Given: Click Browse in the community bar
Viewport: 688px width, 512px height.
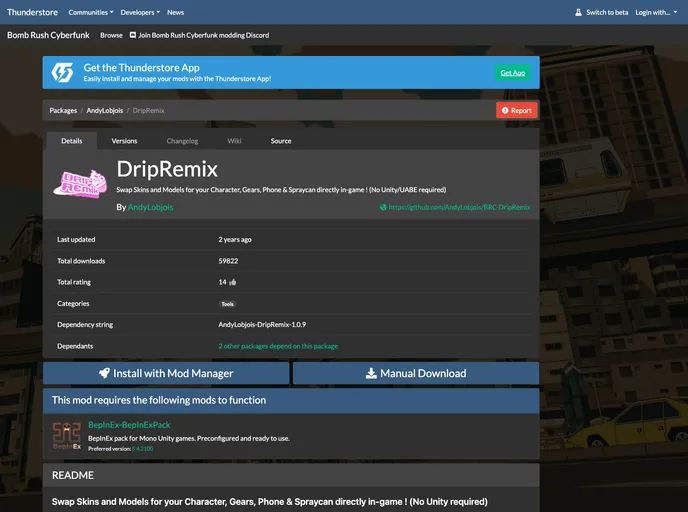Looking at the screenshot, I should (111, 35).
